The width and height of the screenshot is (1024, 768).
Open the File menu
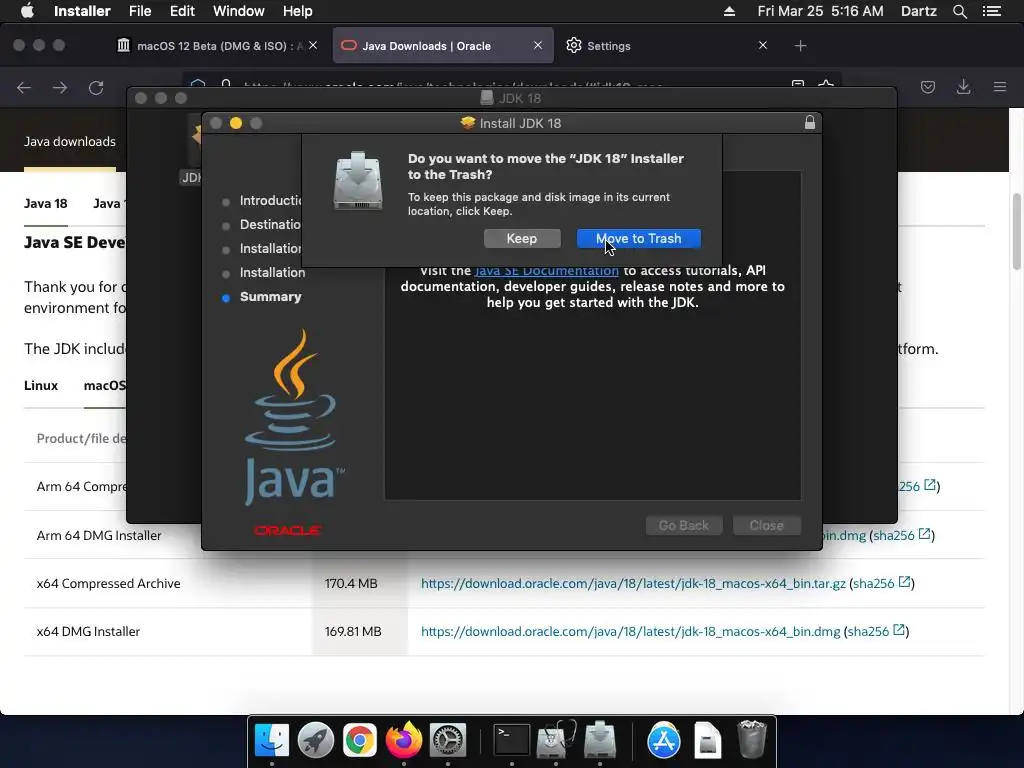coord(140,11)
